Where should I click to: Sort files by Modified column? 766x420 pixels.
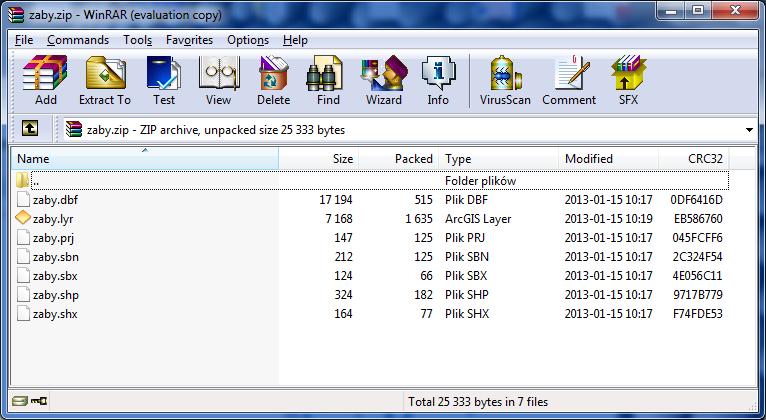(608, 159)
